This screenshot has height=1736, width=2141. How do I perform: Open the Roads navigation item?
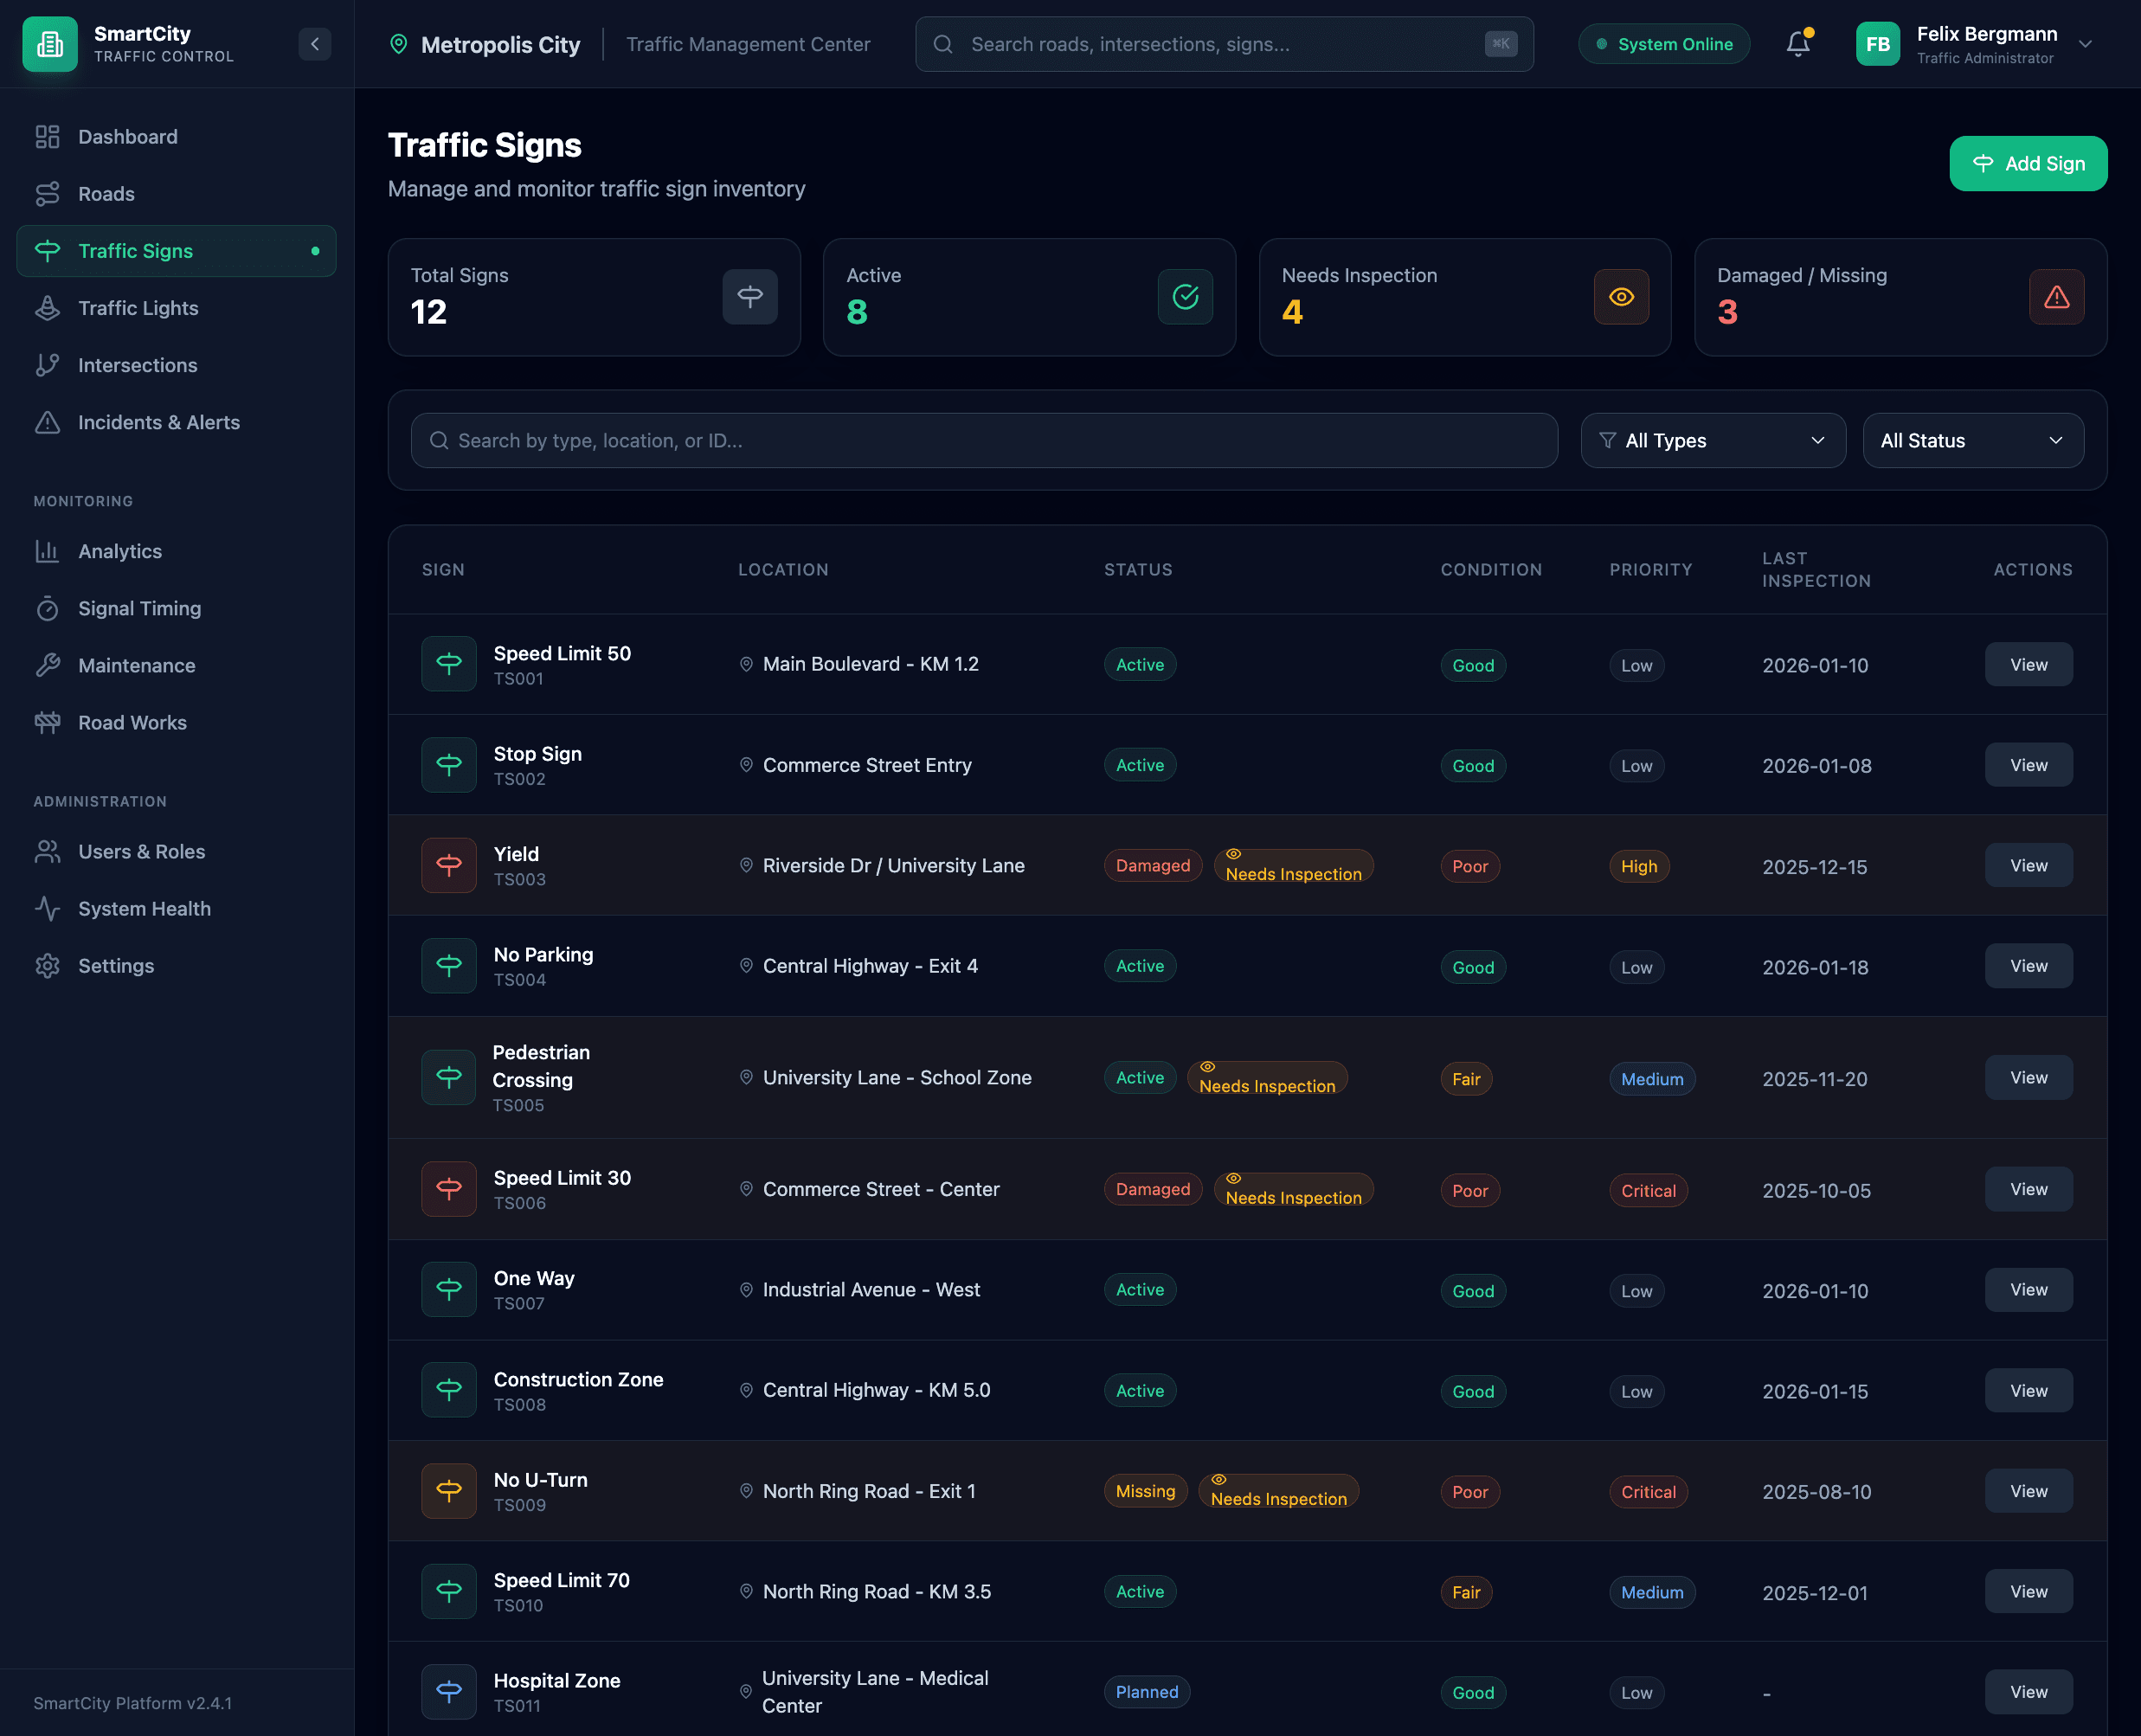tap(106, 194)
